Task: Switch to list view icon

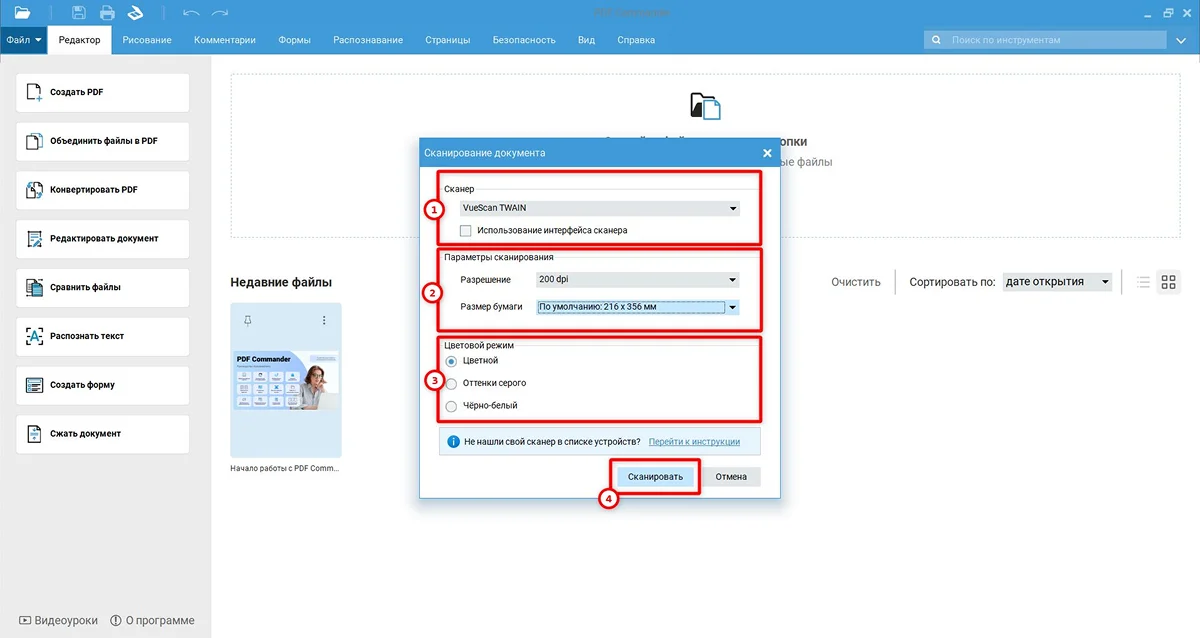Action: pos(1143,283)
